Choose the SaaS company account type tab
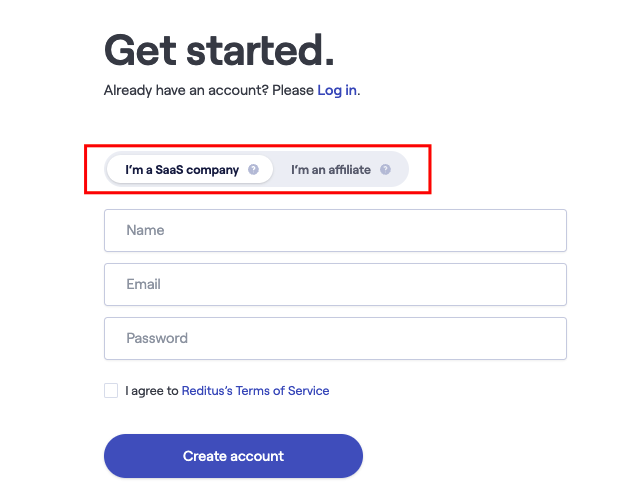Screen dimensions: 633x498 190,169
